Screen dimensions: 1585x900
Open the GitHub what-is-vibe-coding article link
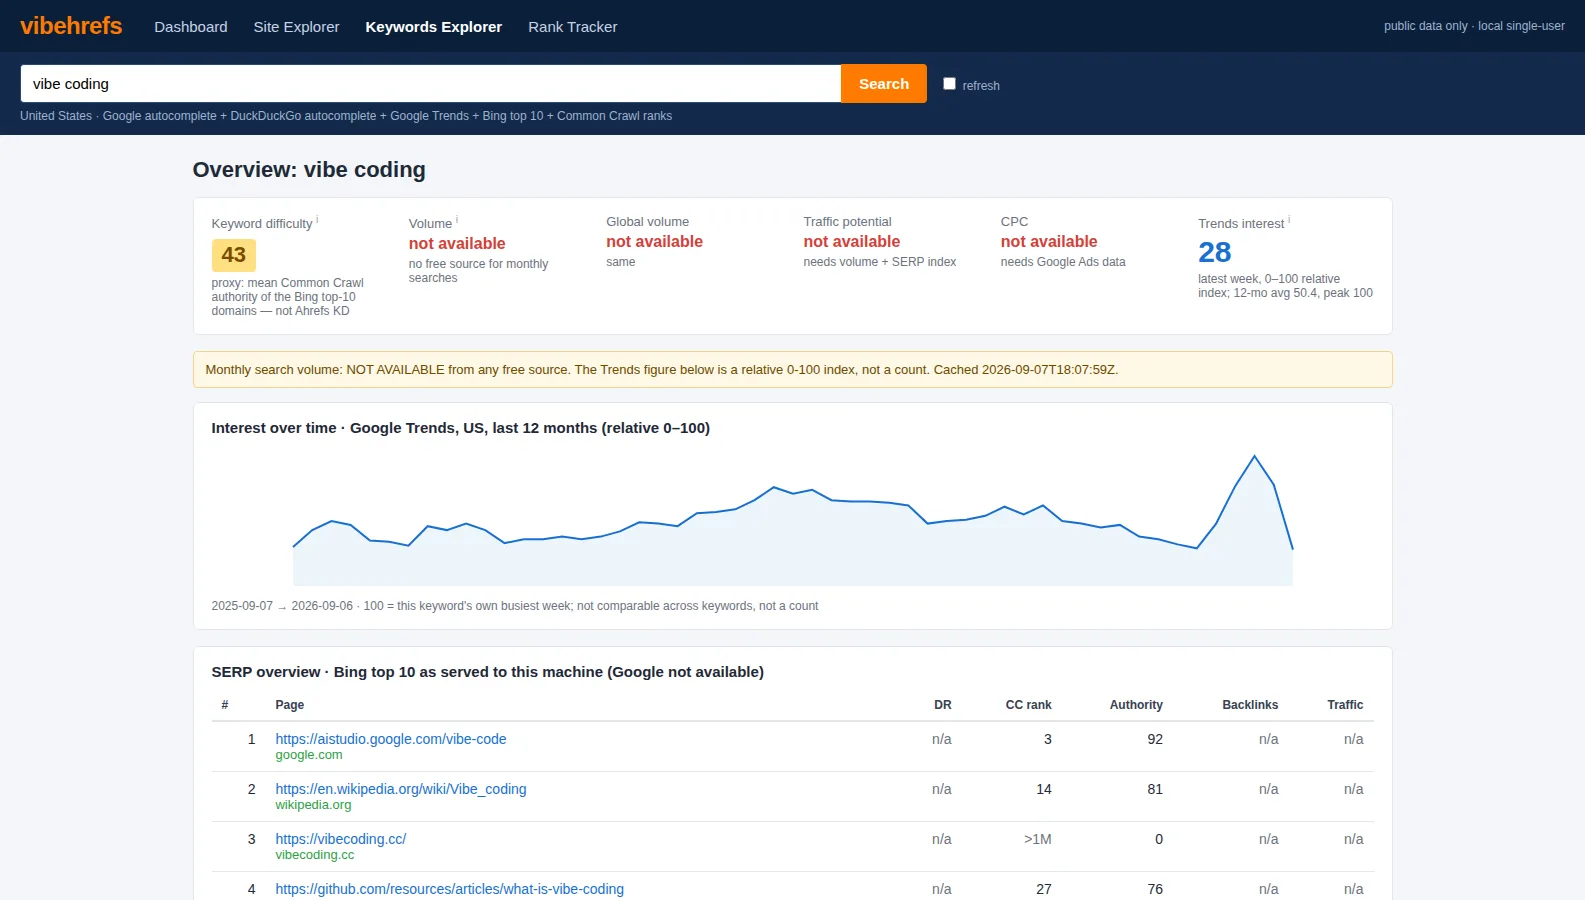click(449, 889)
